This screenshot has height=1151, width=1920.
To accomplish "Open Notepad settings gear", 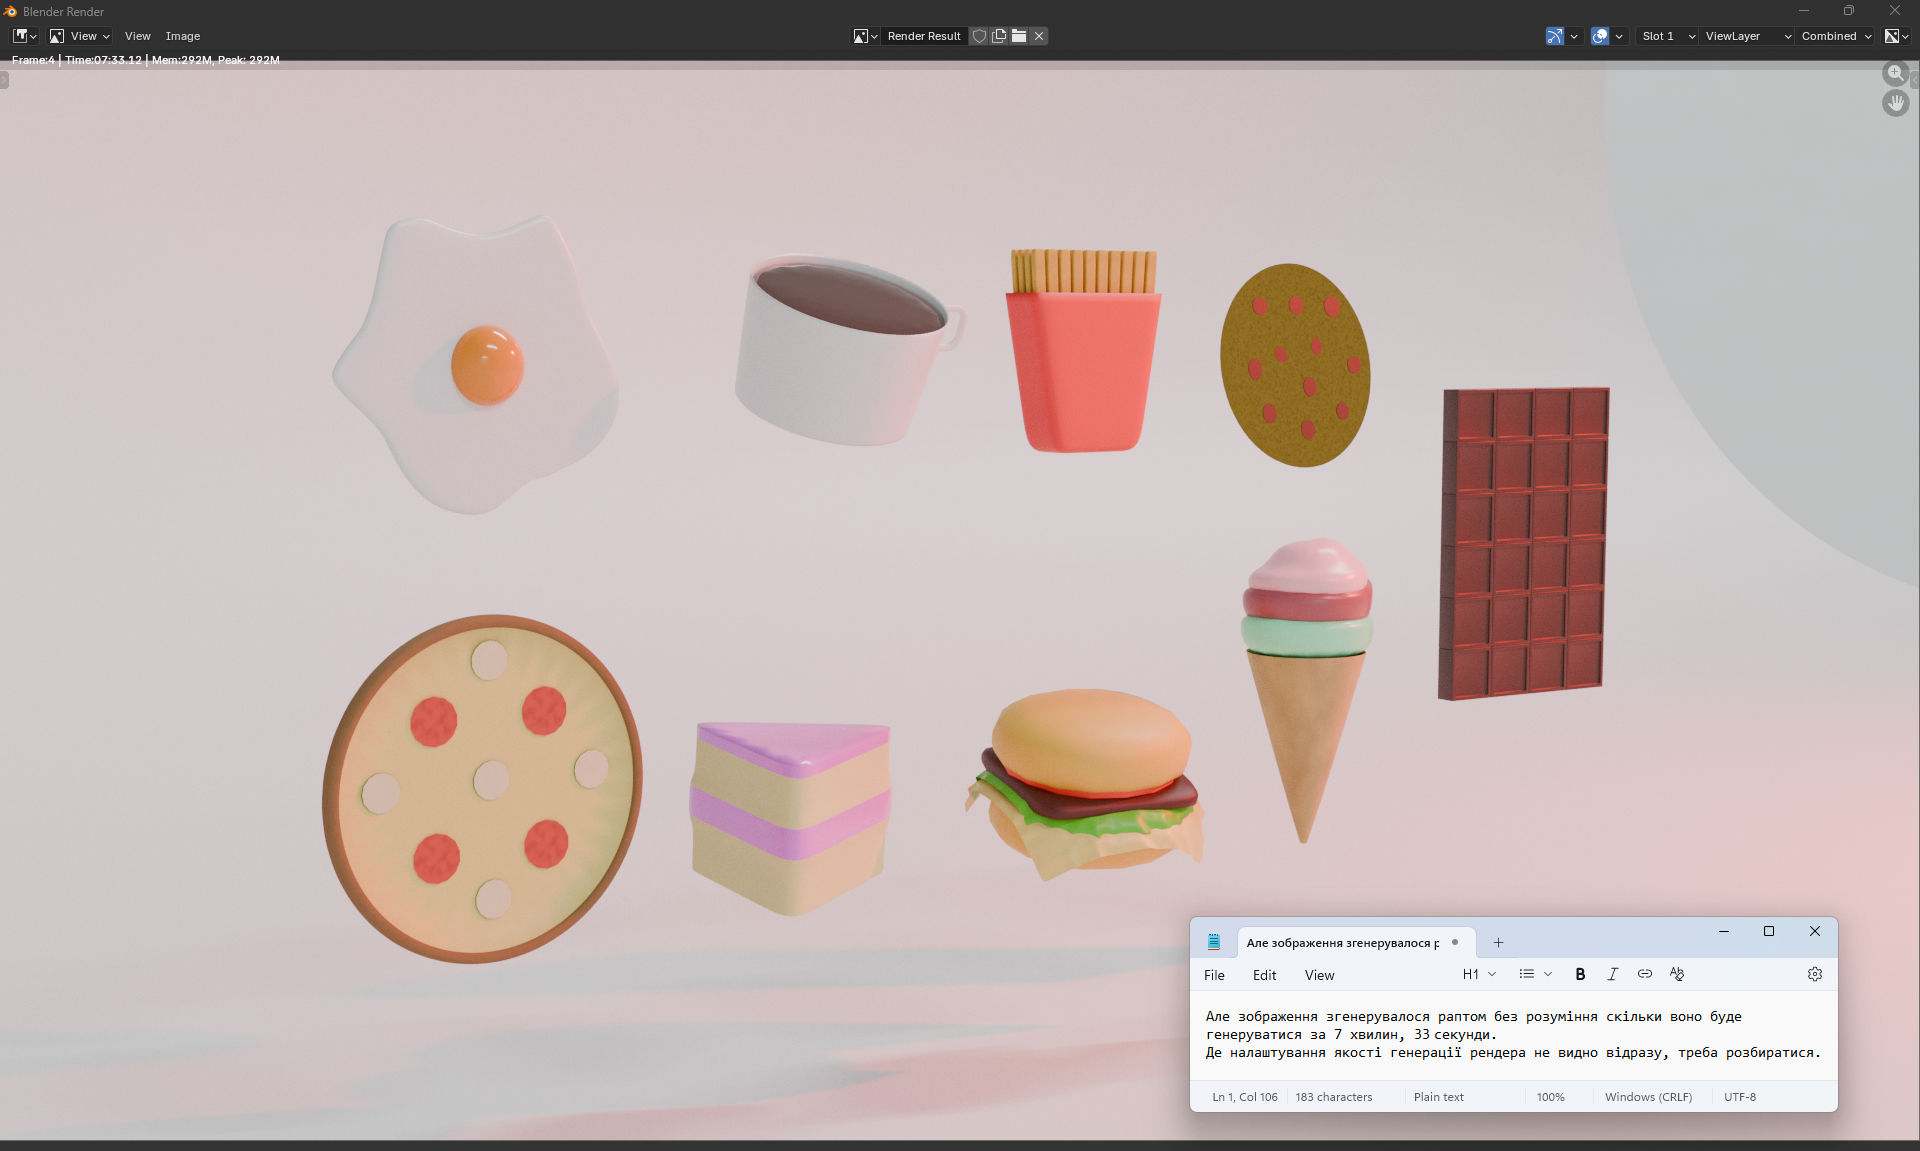I will click(1815, 974).
